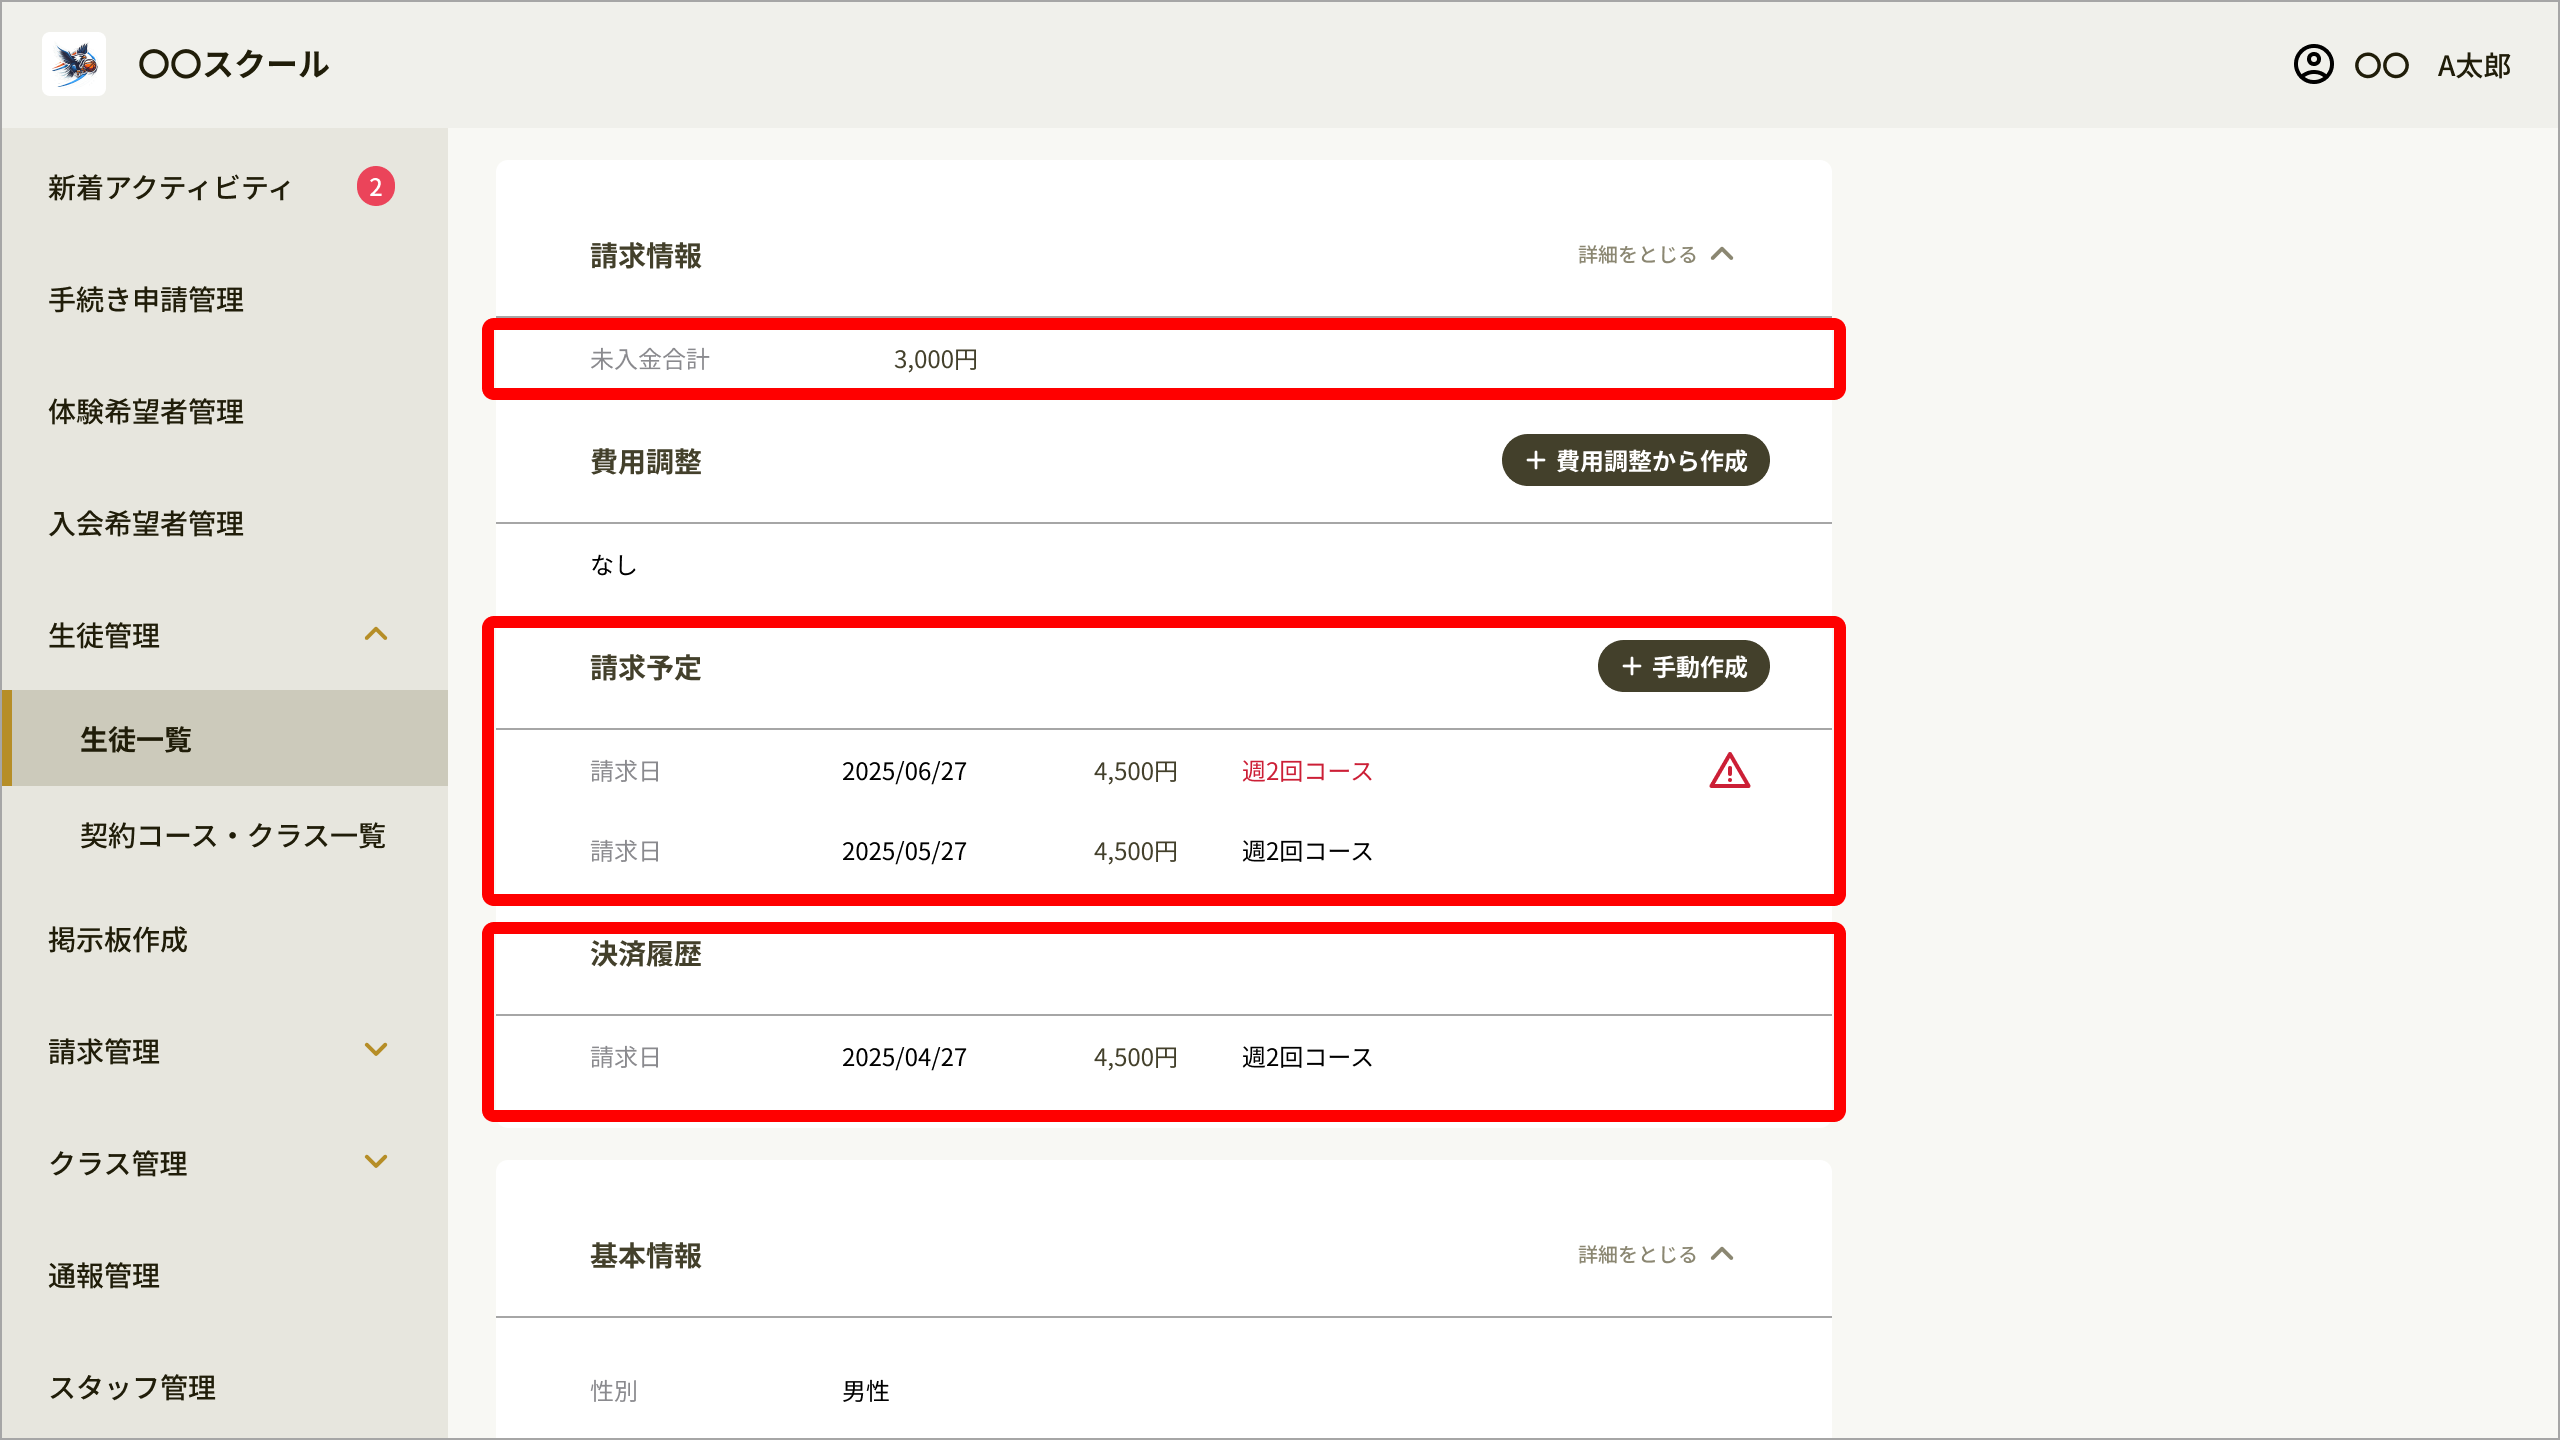Click the red warning triangle icon

pos(1729,771)
